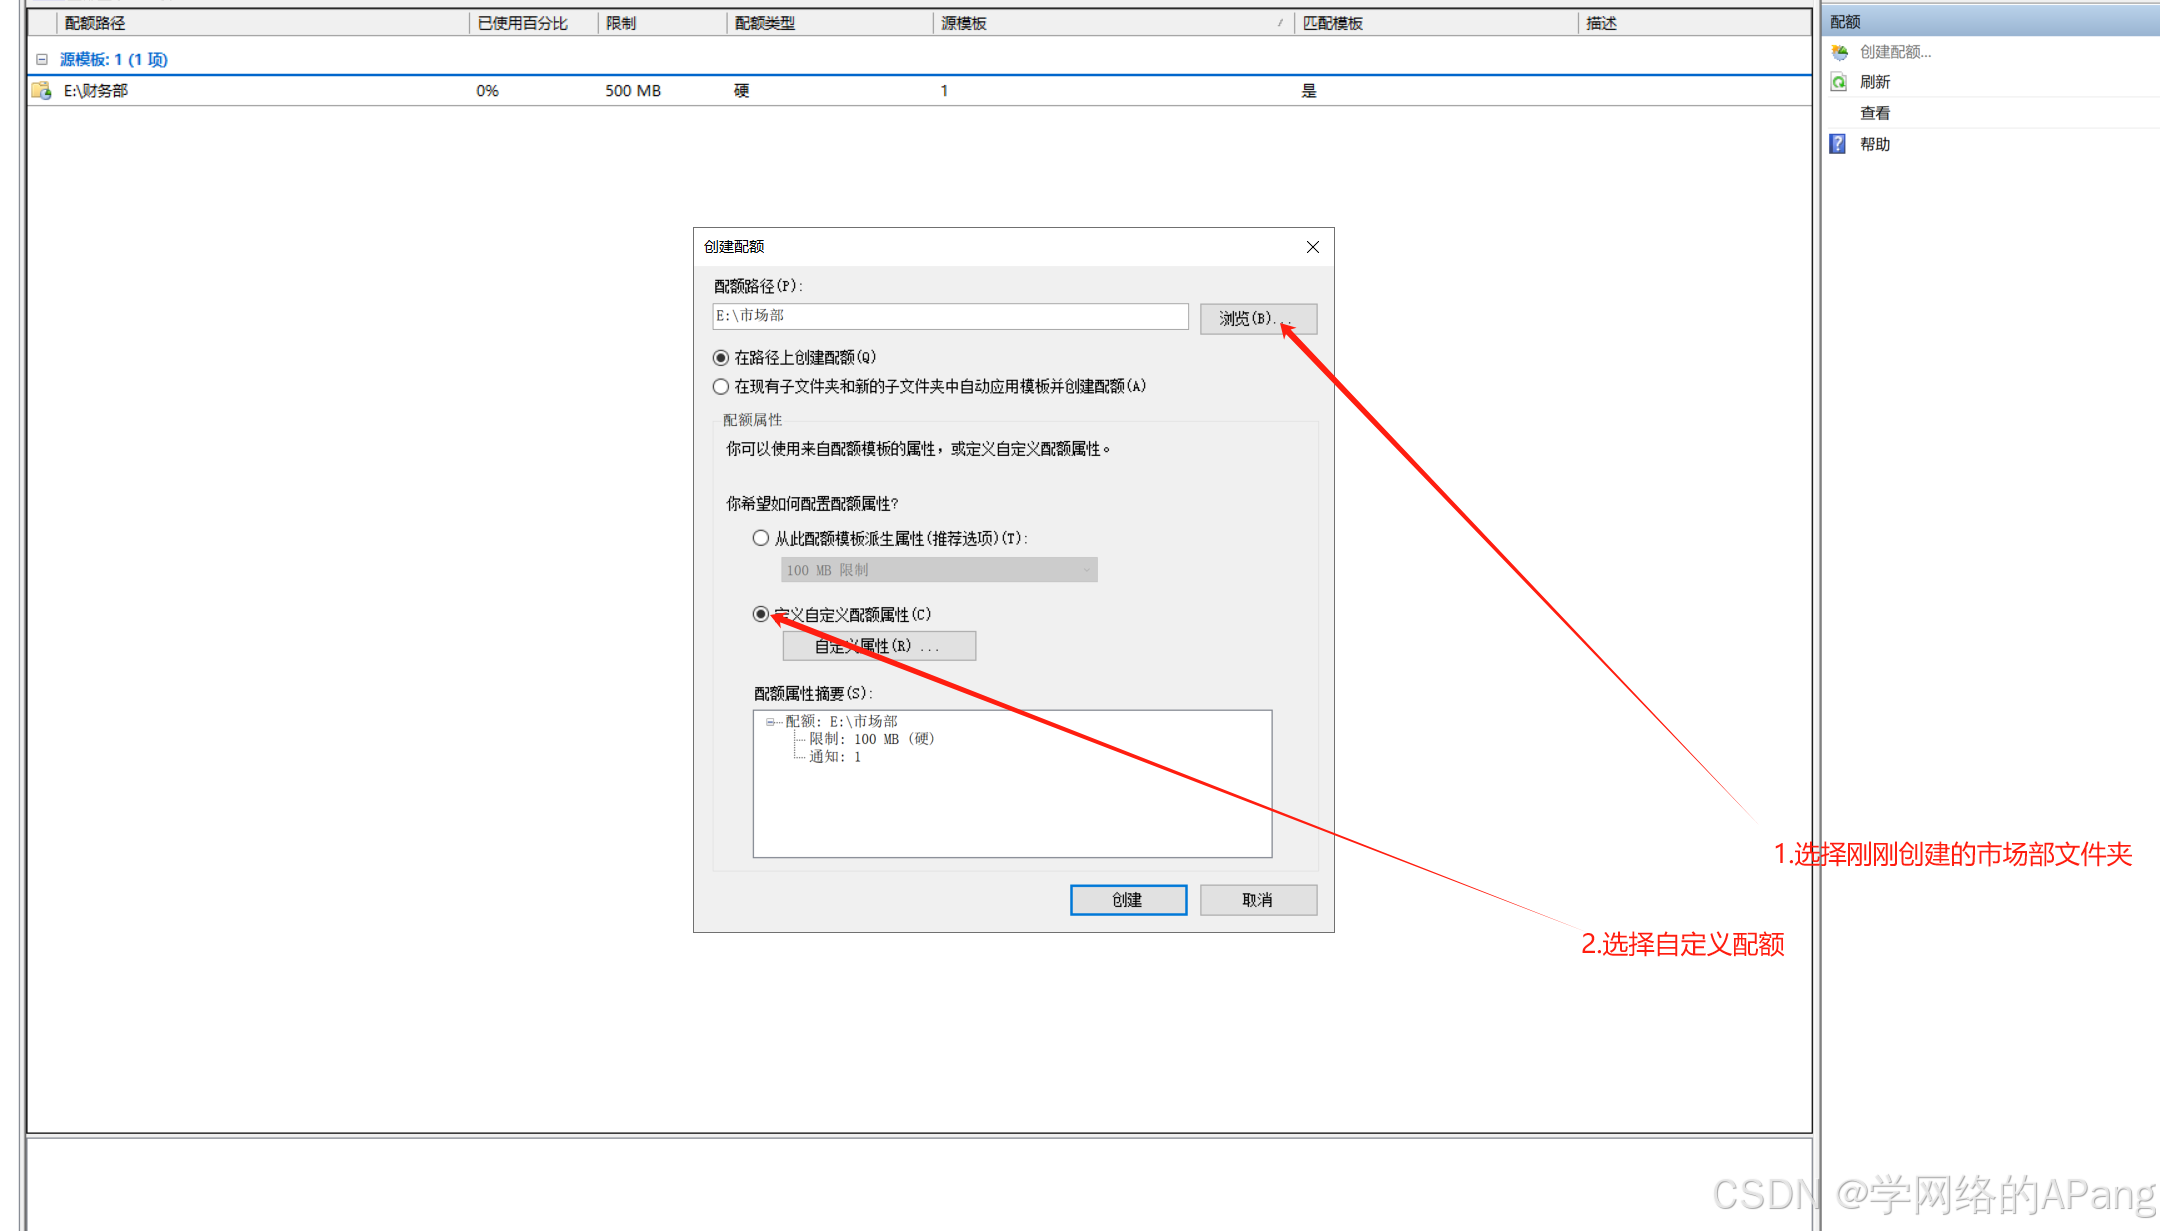Click the blue 帮助 help icon
The width and height of the screenshot is (2160, 1231).
click(1838, 144)
